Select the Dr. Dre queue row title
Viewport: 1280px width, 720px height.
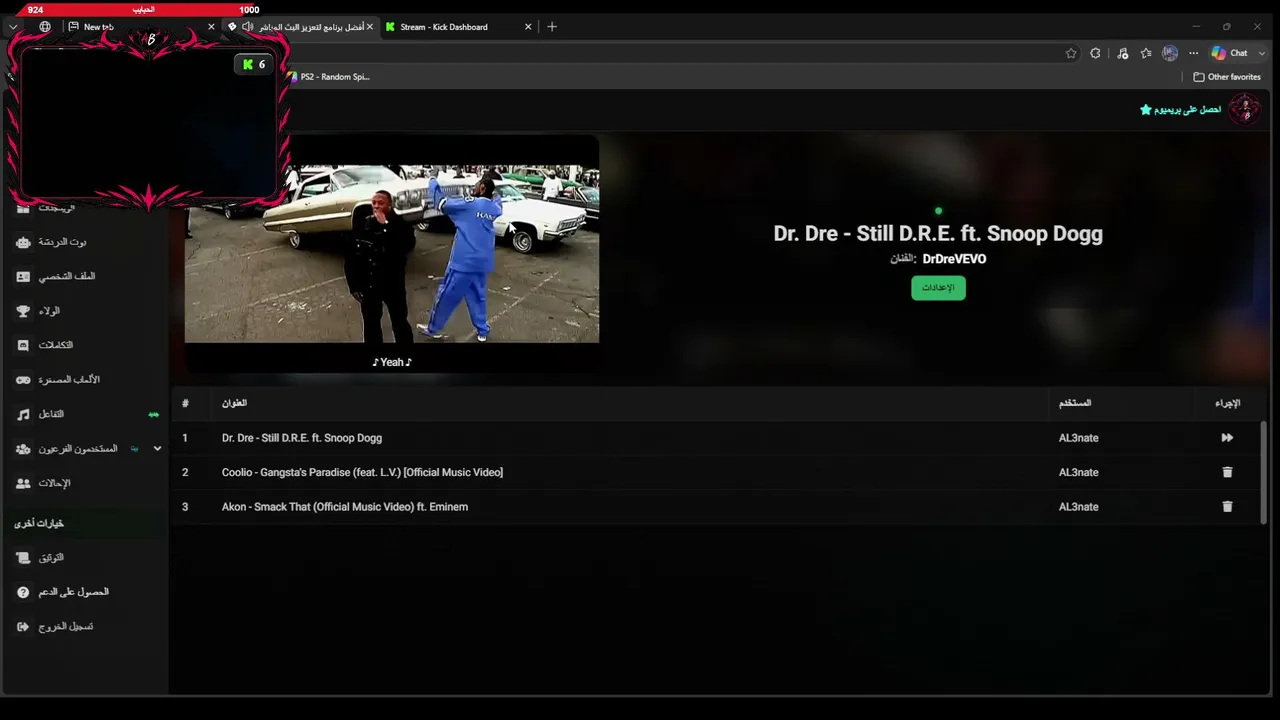tap(302, 438)
